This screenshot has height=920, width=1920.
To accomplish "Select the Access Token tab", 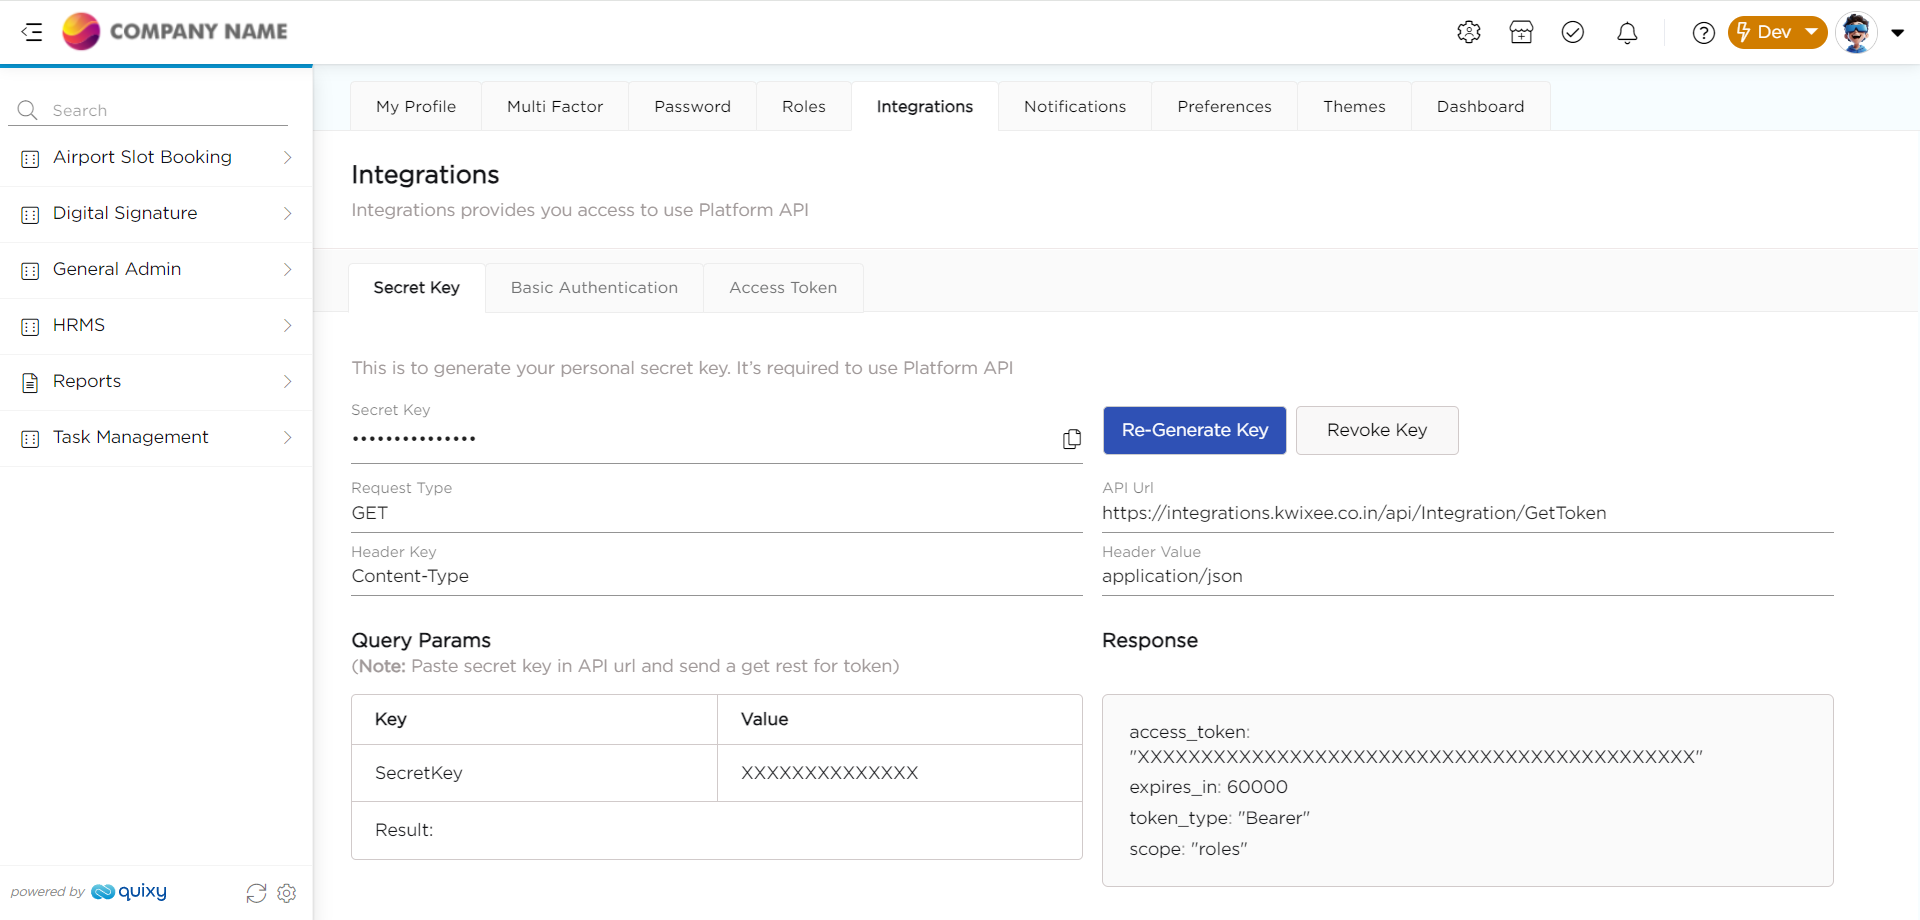I will (783, 288).
